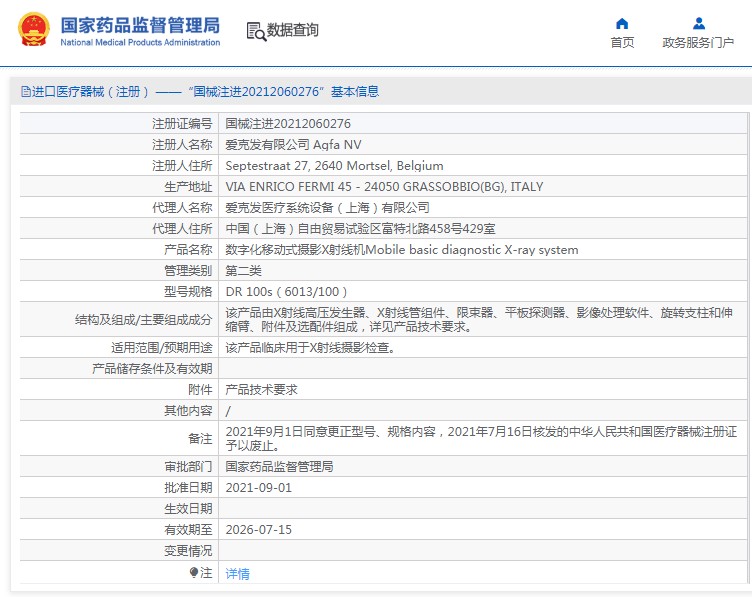Click the 数据查询 heading text
752x597 pixels.
click(x=293, y=30)
